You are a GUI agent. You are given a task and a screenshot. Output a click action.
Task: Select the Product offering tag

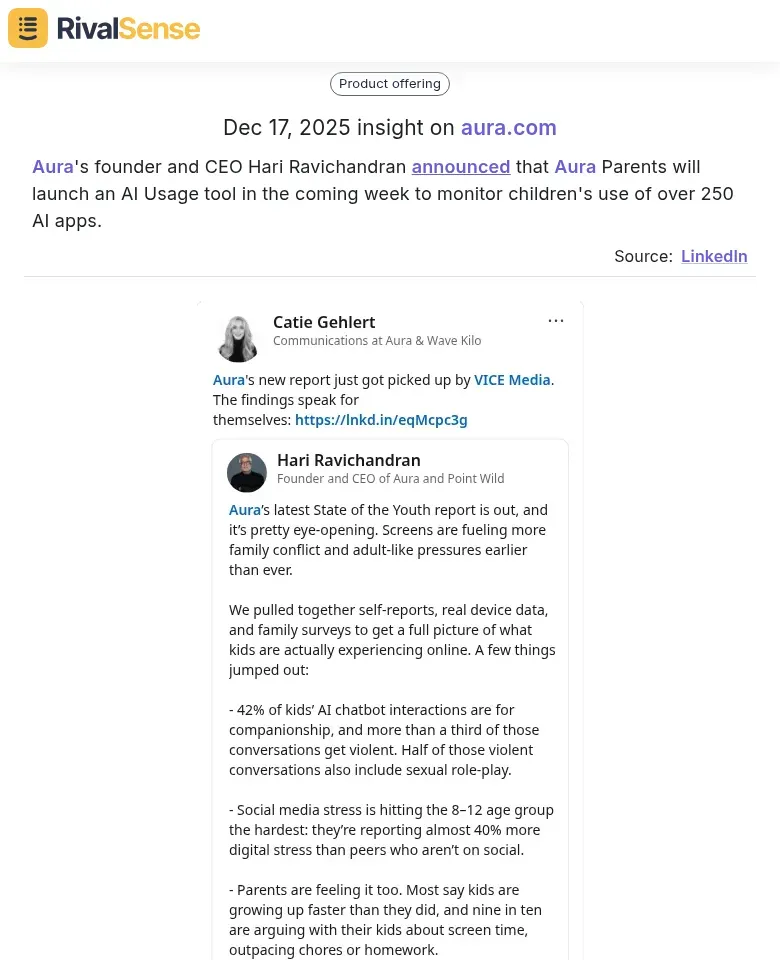[x=389, y=83]
